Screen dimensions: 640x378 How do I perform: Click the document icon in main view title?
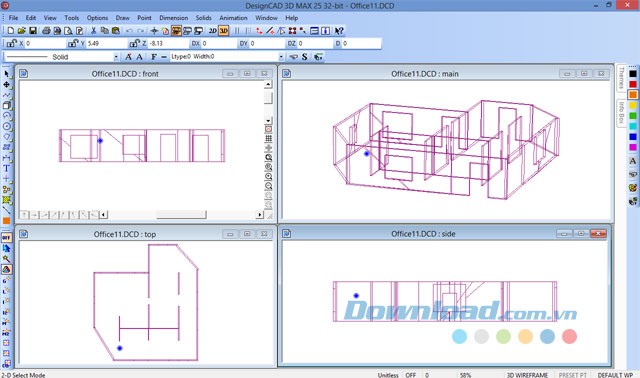pos(287,73)
